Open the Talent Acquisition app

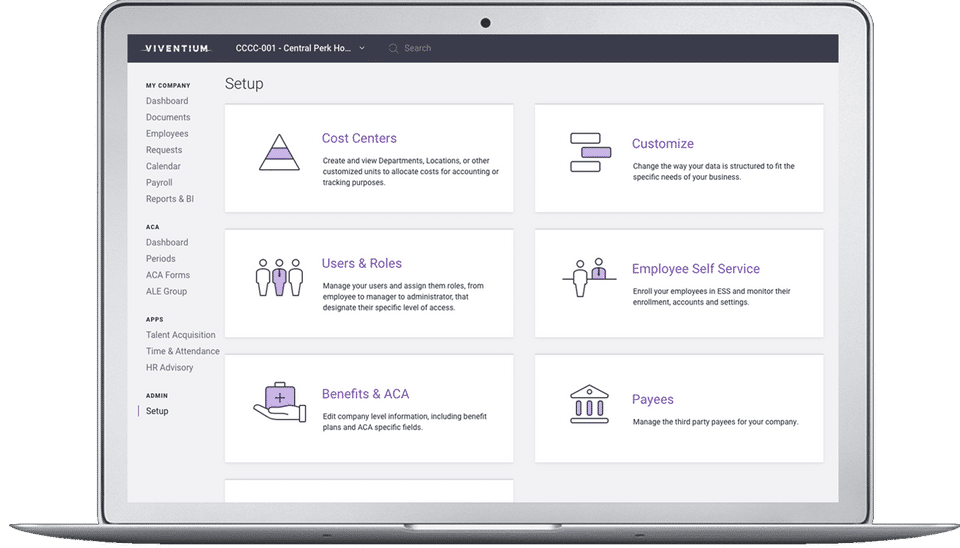click(181, 335)
